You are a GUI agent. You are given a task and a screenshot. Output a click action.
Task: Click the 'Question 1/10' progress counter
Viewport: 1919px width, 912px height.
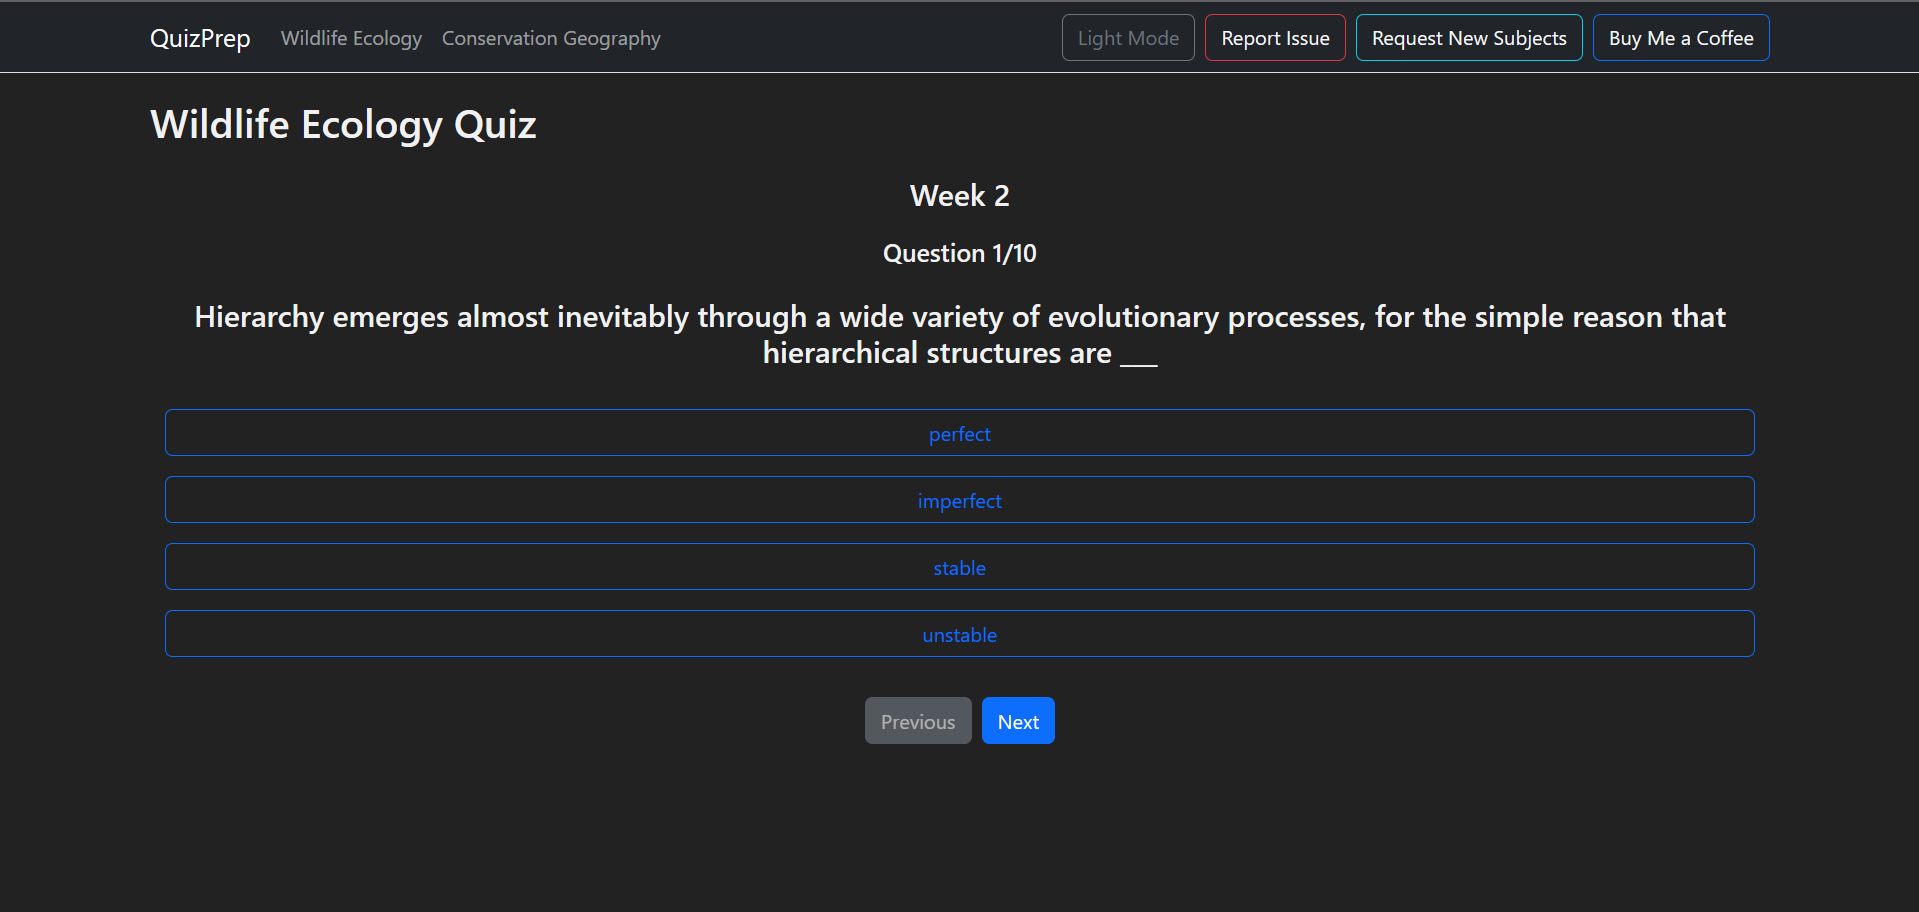[959, 254]
